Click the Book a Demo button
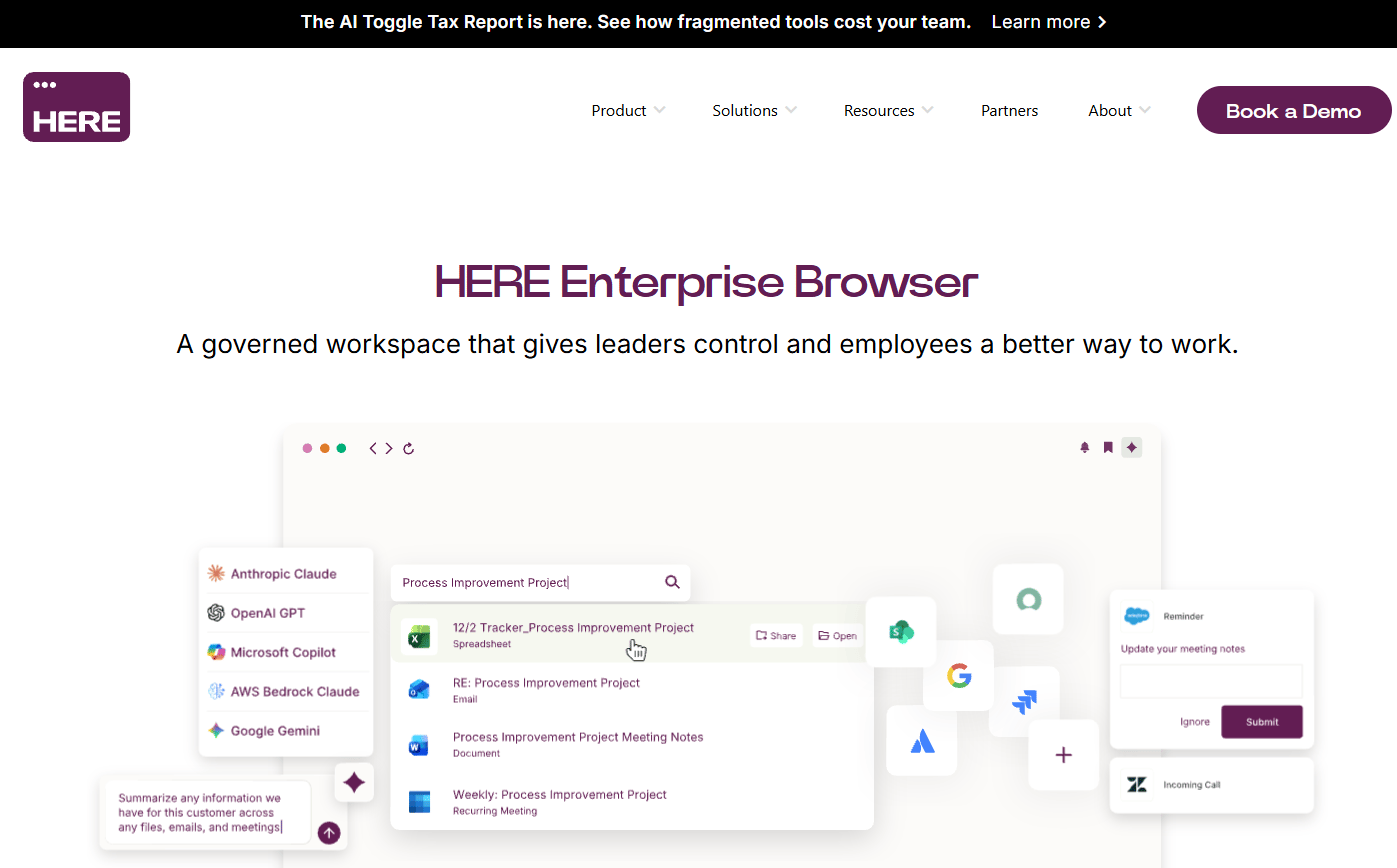The image size is (1397, 868). (1293, 110)
